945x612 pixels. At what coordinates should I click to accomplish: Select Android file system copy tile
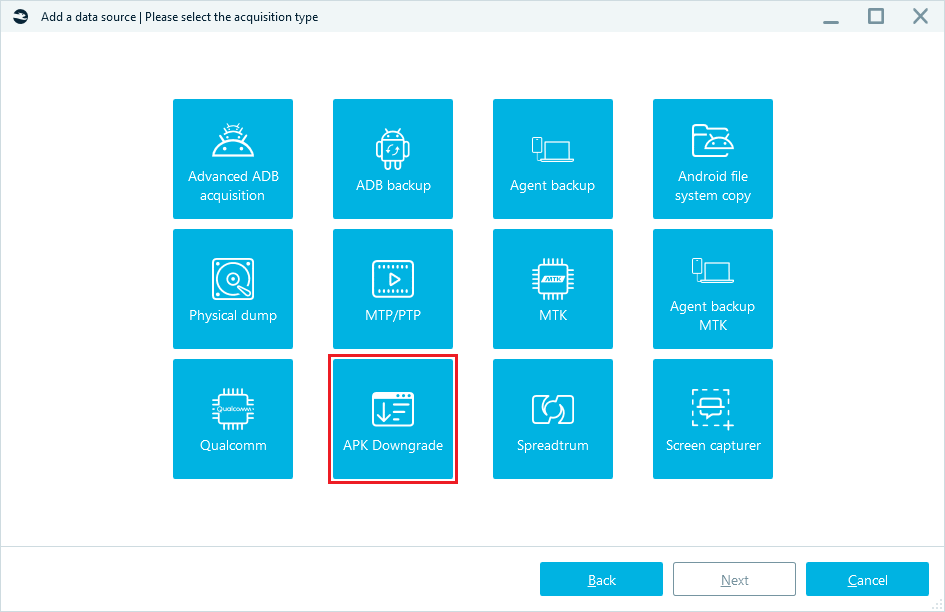(712, 159)
